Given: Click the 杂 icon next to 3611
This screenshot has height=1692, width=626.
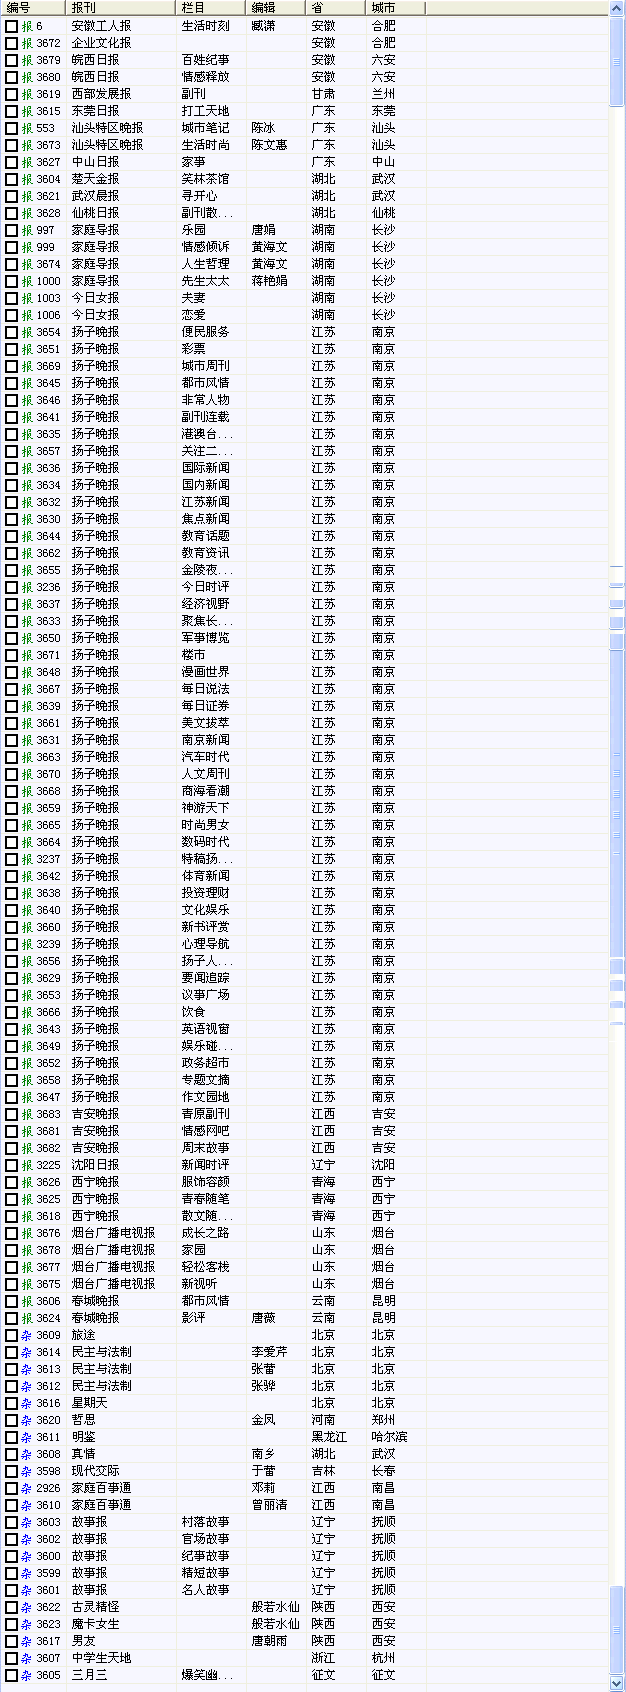Looking at the screenshot, I should [x=27, y=1437].
